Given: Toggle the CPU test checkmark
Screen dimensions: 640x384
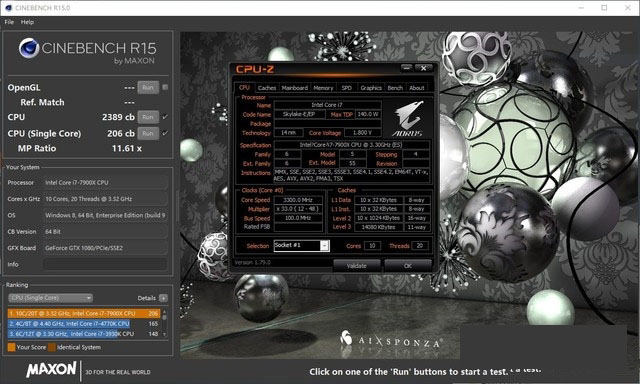Looking at the screenshot, I should pyautogui.click(x=165, y=117).
